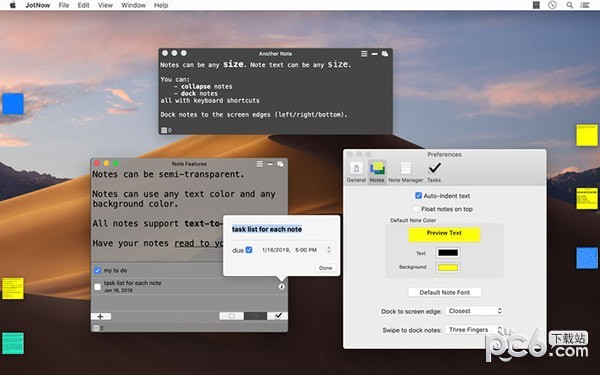Open the task list icon in Another Note

coord(364,54)
